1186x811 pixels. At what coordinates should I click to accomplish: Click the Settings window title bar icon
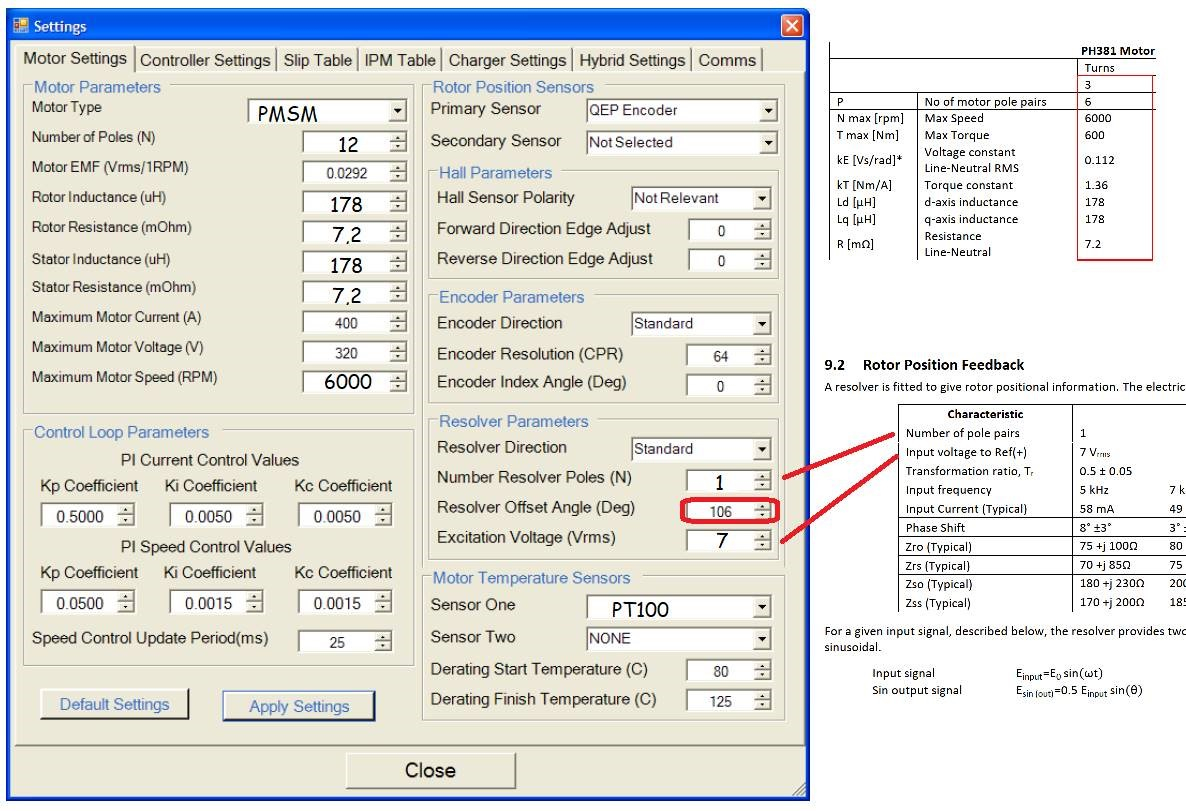coord(21,25)
